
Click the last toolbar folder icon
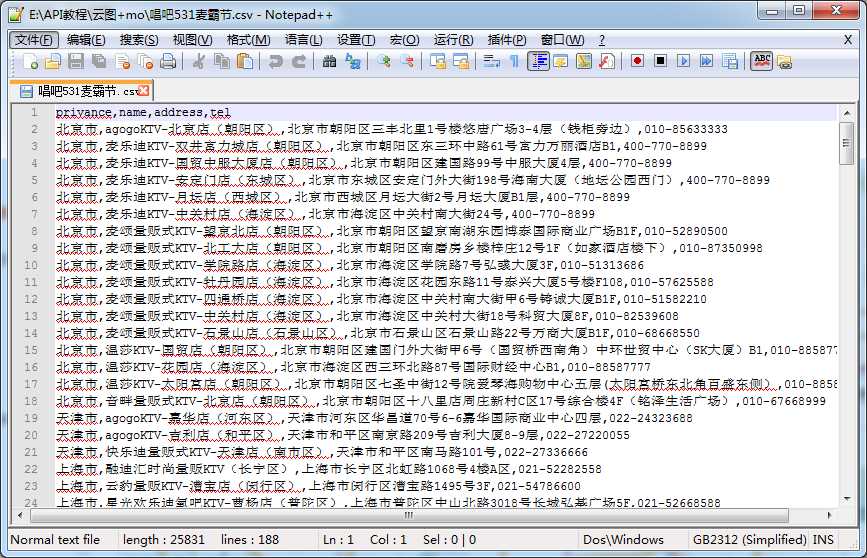784,61
